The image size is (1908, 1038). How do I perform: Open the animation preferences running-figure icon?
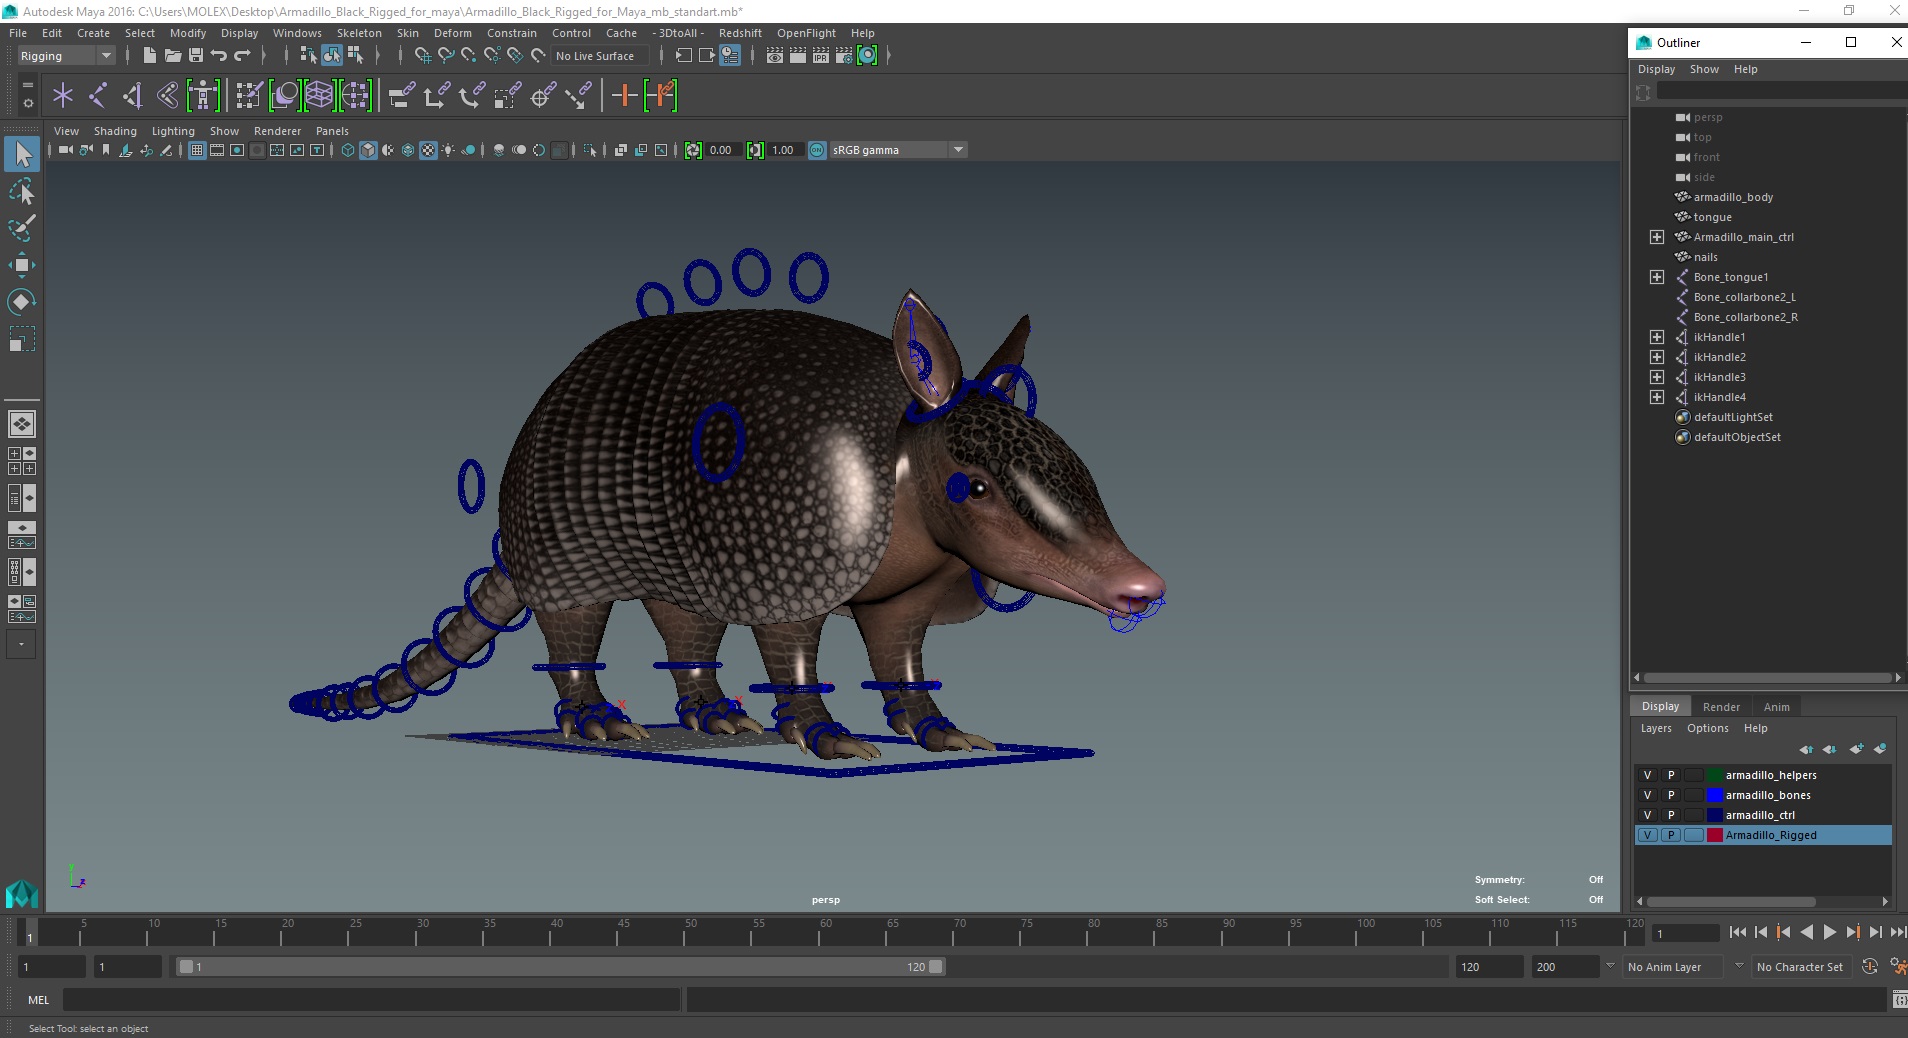(1897, 967)
